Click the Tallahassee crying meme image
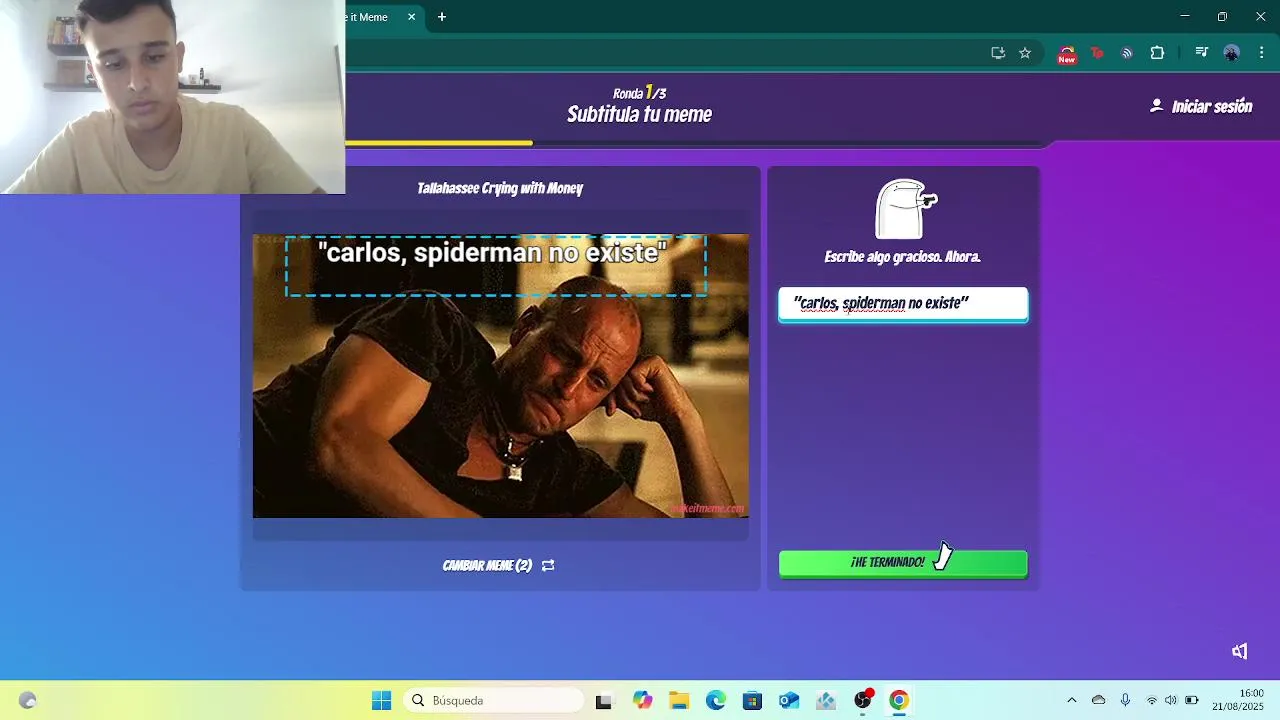Image resolution: width=1280 pixels, height=720 pixels. coord(500,376)
